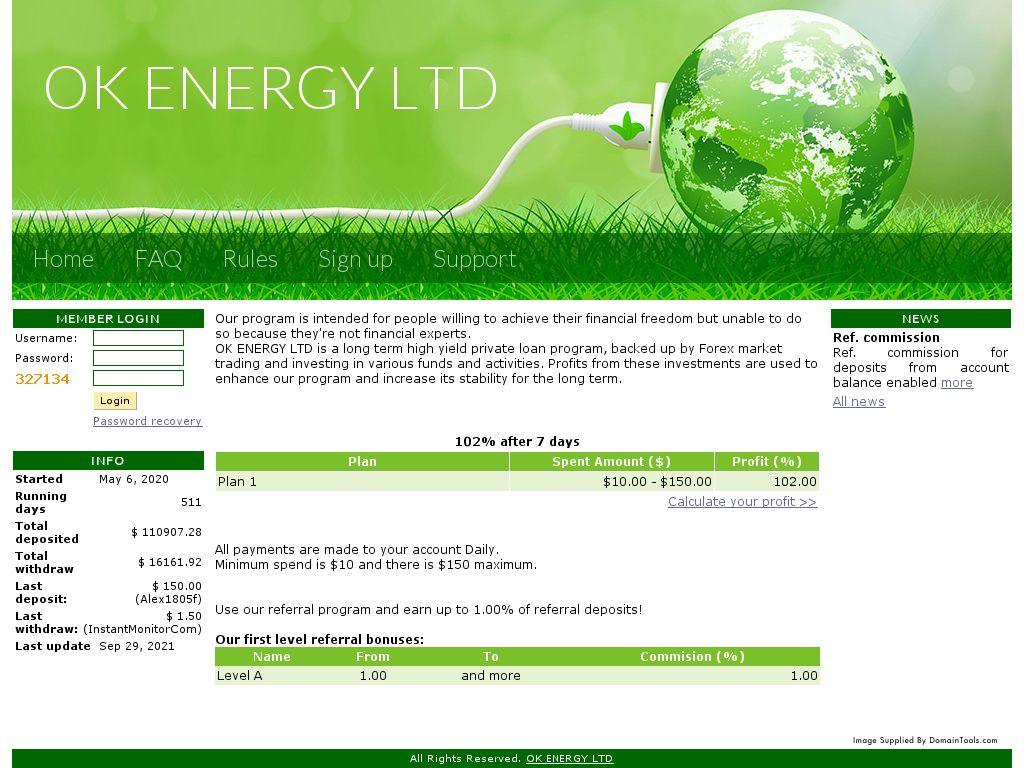Viewport: 1024px width, 768px height.
Task: Select the Plan 1 table row label
Action: 237,482
